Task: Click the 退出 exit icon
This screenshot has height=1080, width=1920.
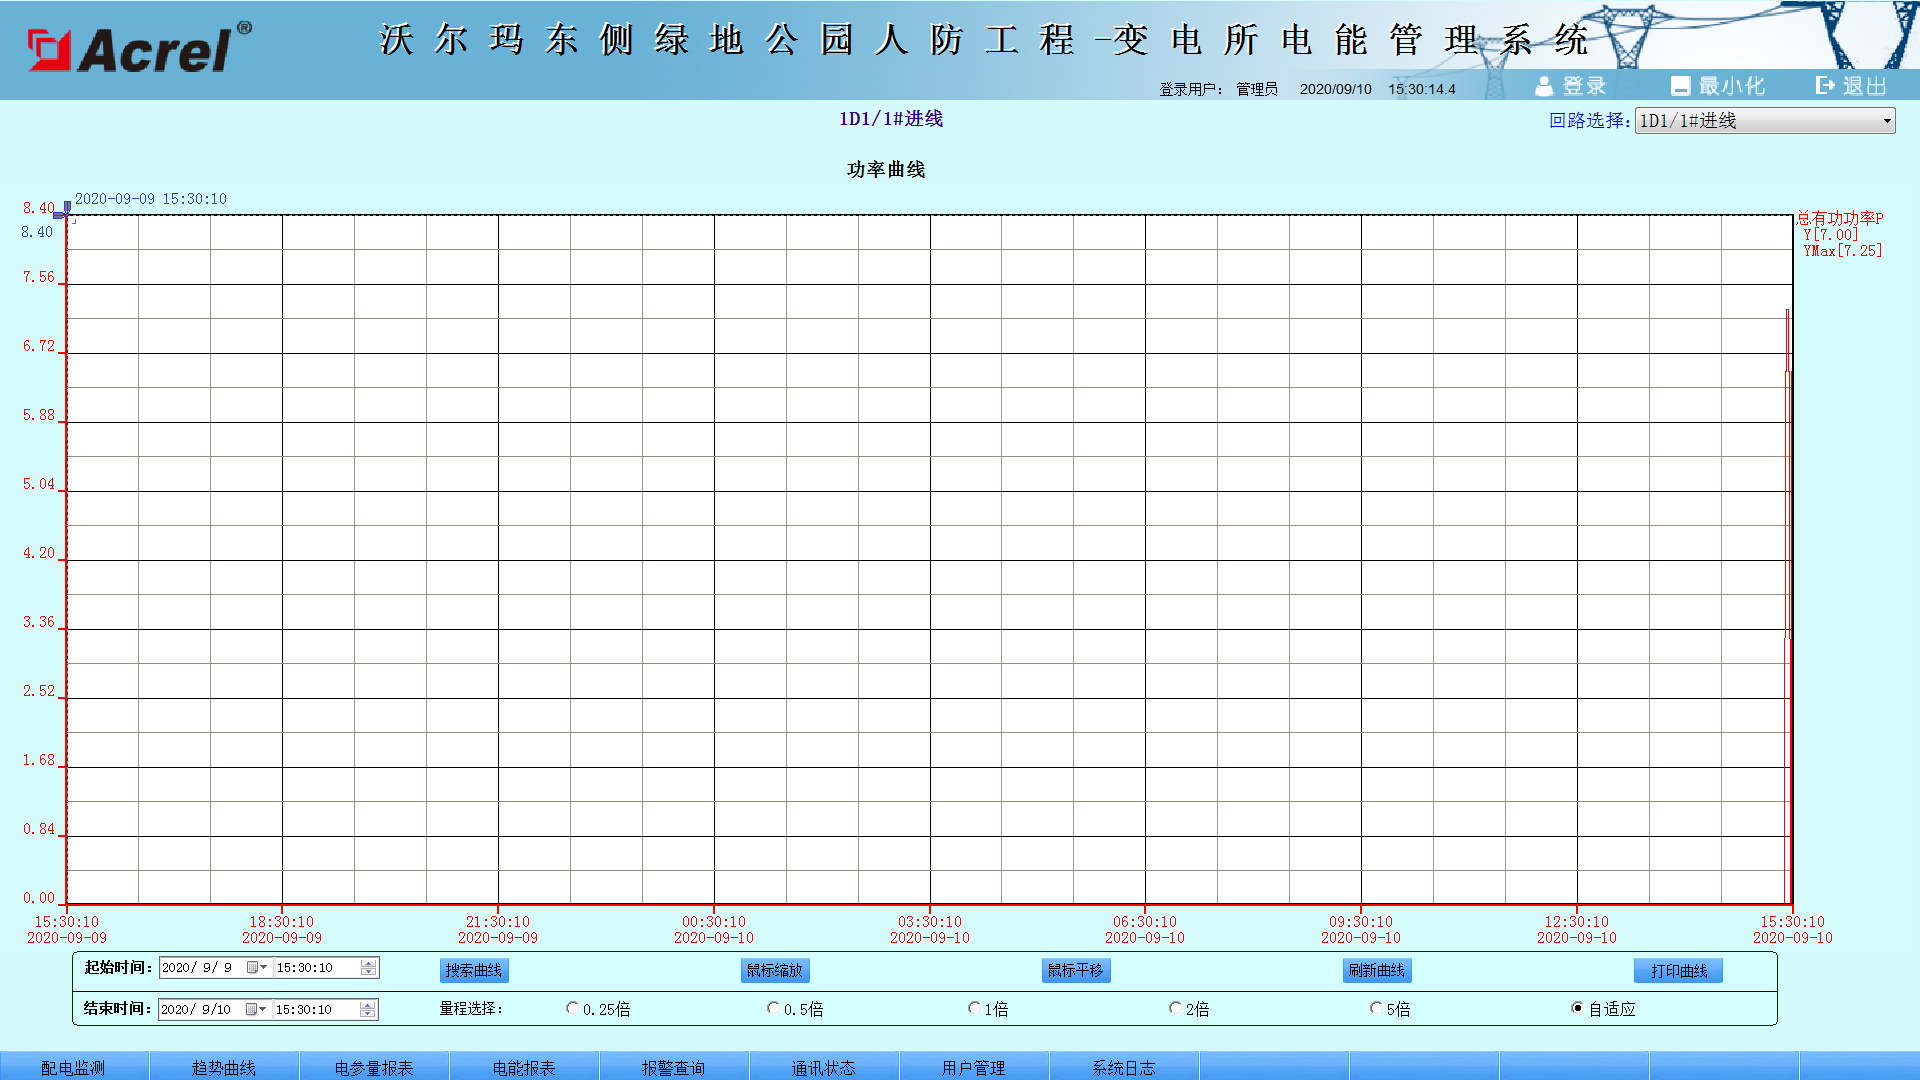Action: 1826,86
